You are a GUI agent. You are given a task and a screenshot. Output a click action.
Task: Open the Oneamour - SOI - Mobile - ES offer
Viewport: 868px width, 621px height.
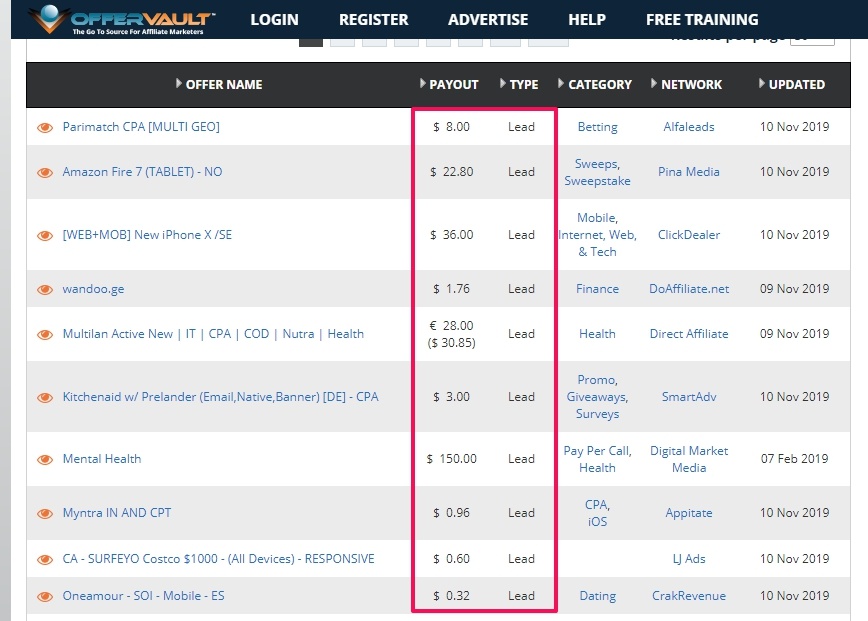[143, 596]
